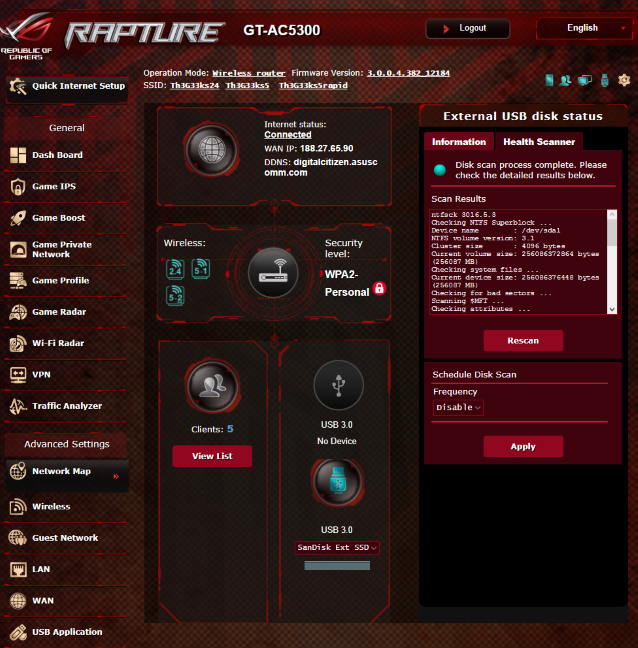Open firmware version 3.0.0.4.382_12184 link
The image size is (638, 648).
(x=408, y=73)
